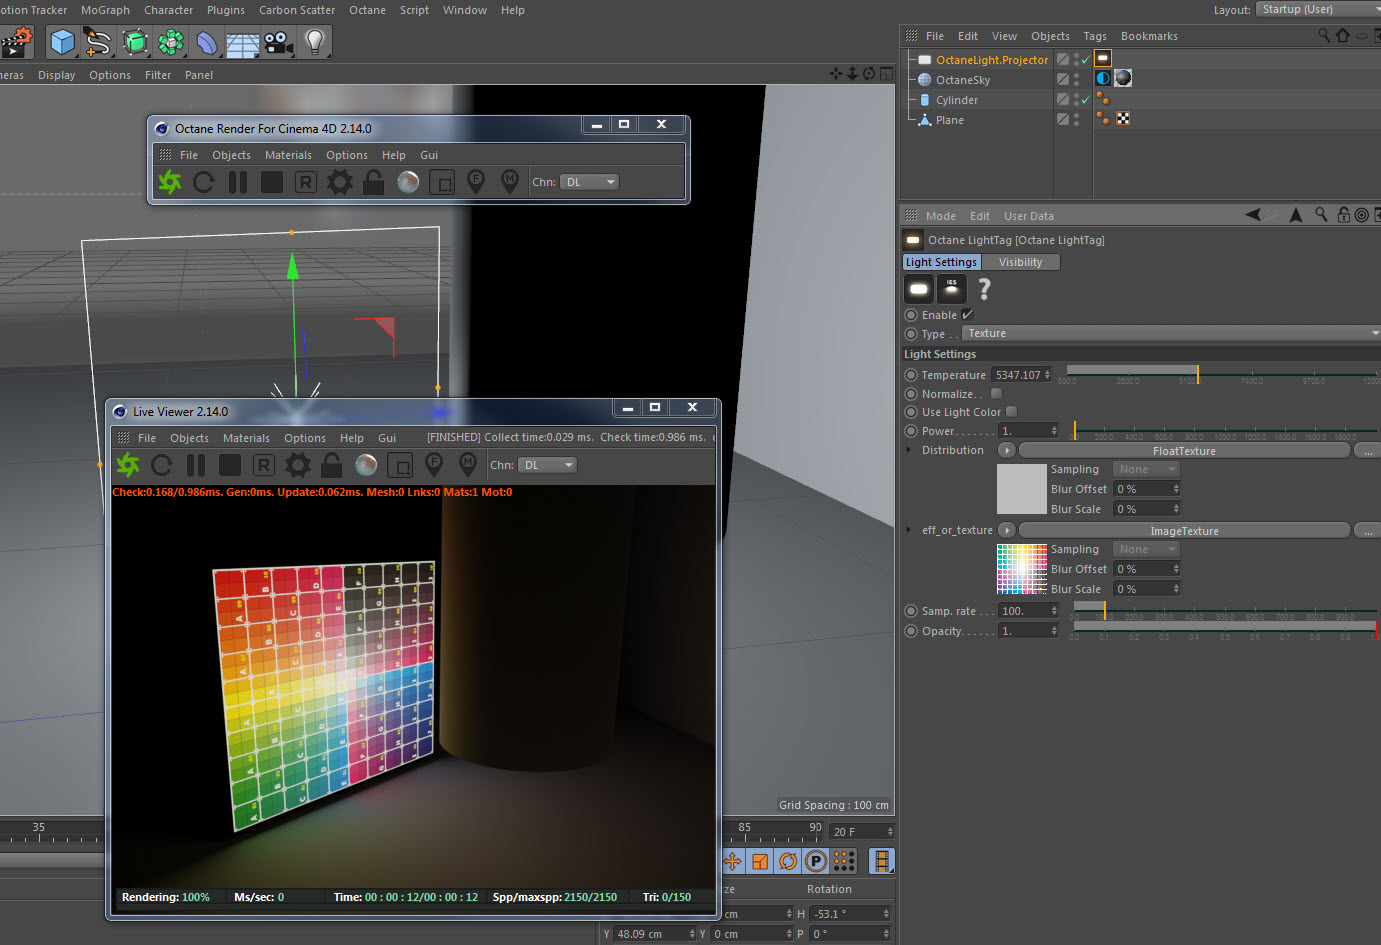Open the Chn dropdown in Live Viewer

(549, 465)
